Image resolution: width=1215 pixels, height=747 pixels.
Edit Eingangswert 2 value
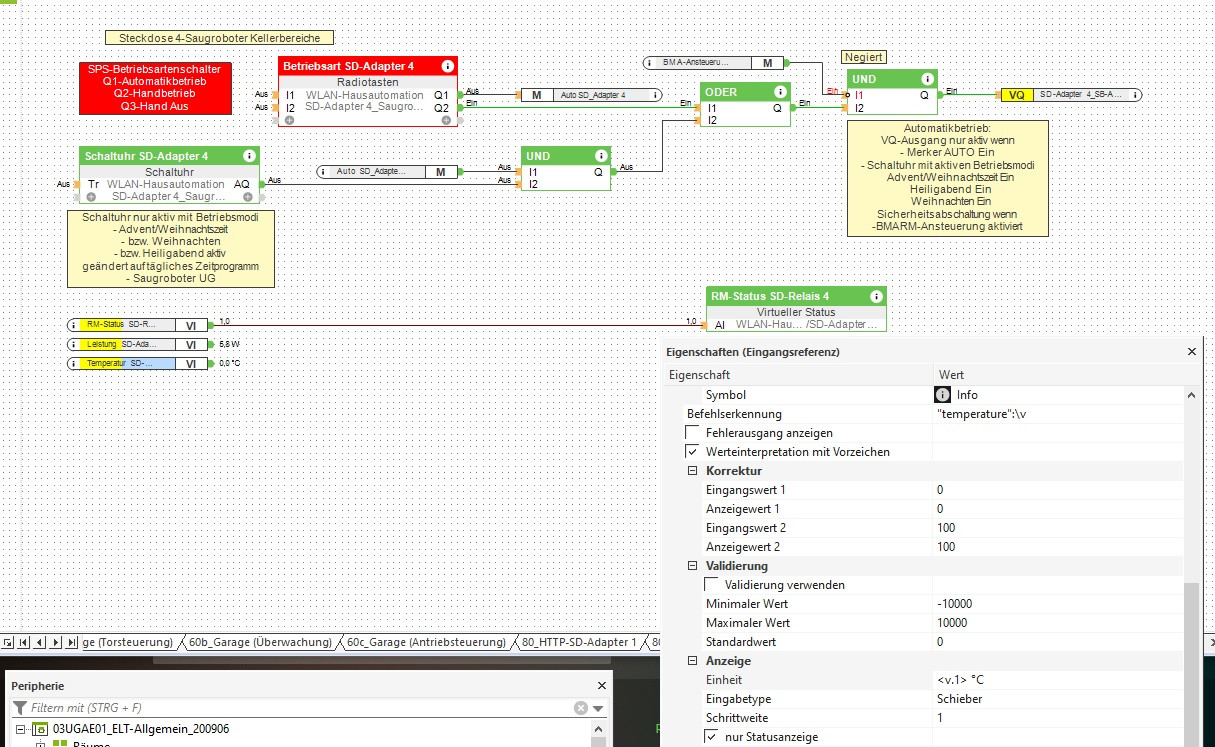pos(1058,528)
